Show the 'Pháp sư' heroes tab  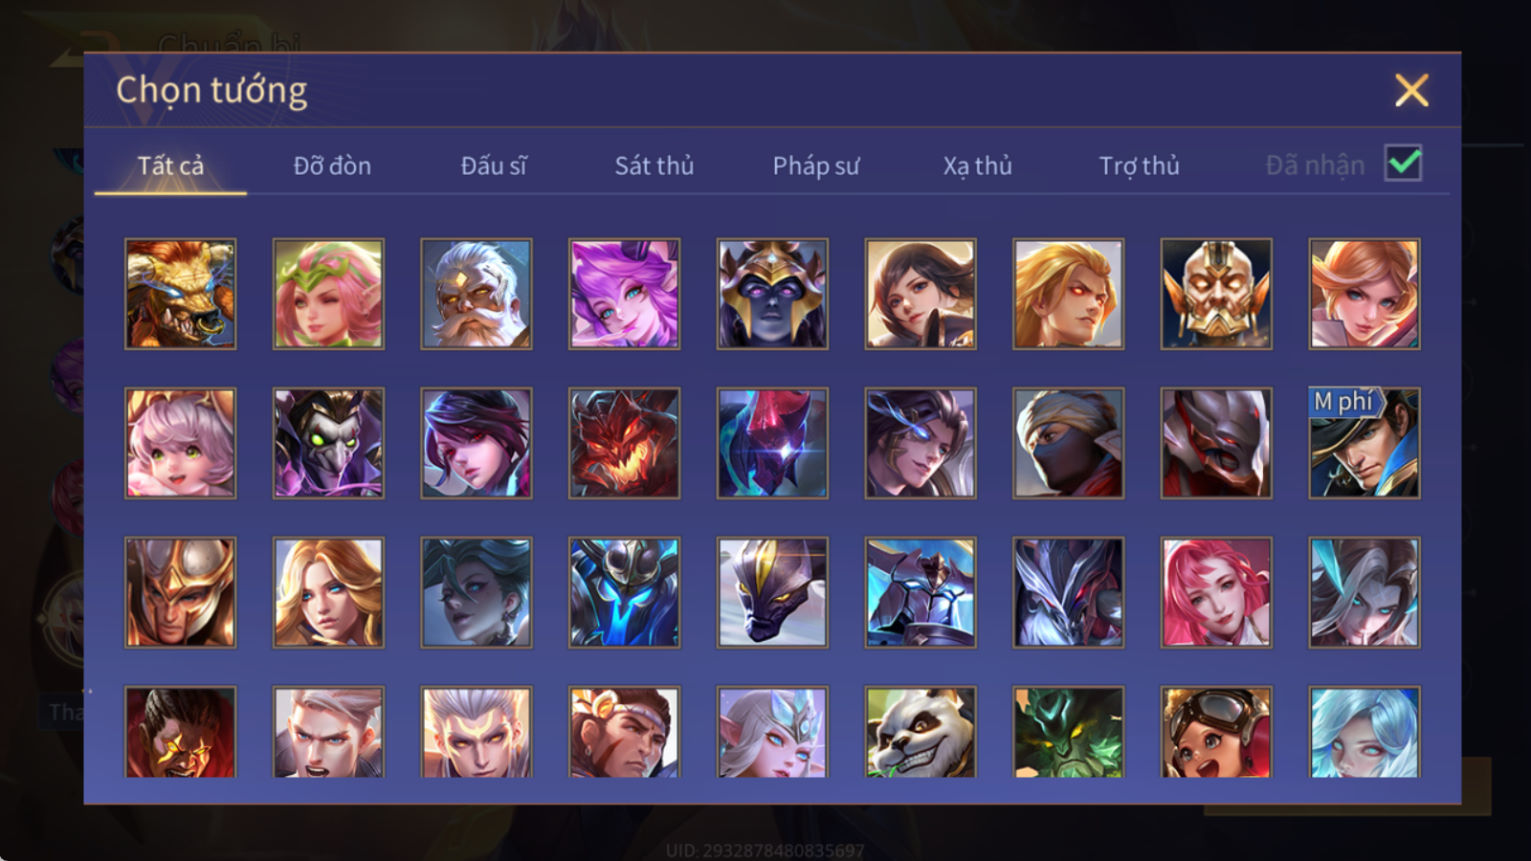tap(815, 165)
